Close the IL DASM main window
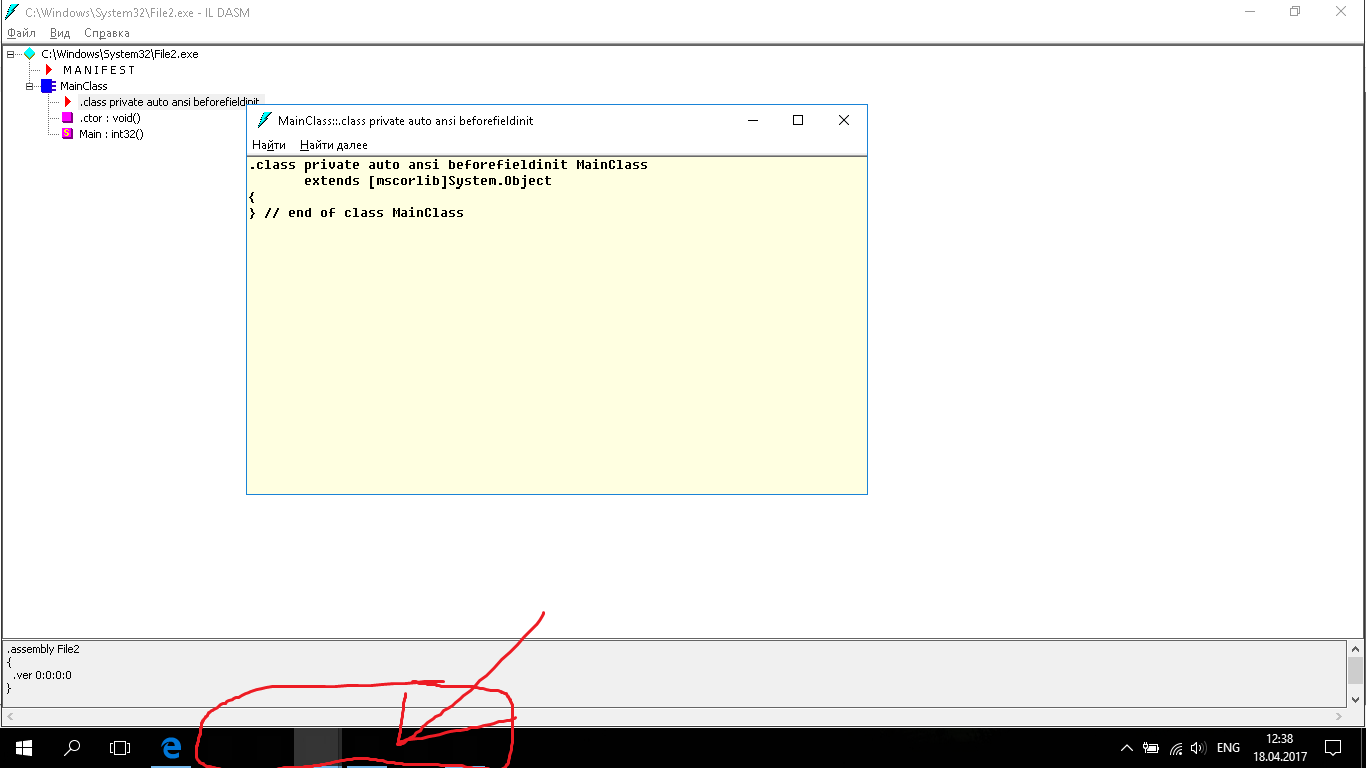Screen dimensions: 1366x768 (1342, 11)
